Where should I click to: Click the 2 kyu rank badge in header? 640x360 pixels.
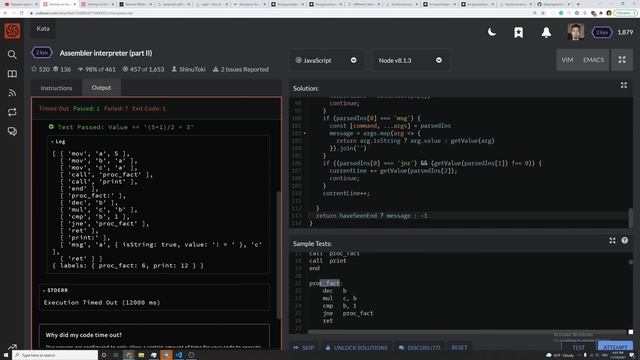(x=602, y=32)
